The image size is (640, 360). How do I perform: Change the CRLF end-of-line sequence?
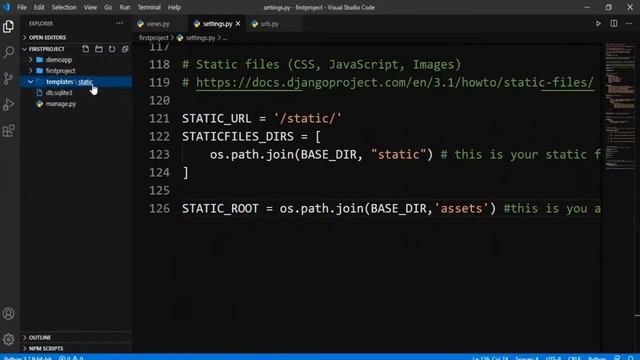click(574, 358)
